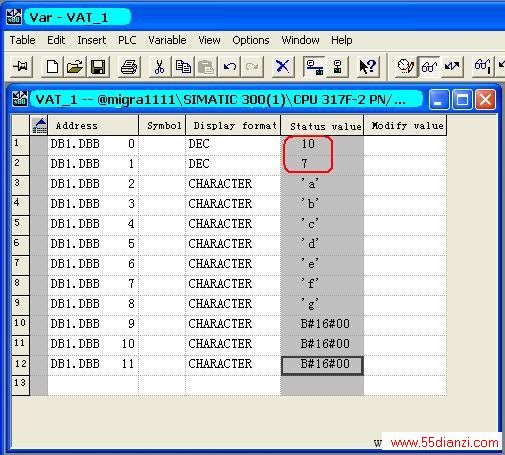Cut selection with the scissors icon
Screen dimensions: 505x455
click(x=159, y=67)
